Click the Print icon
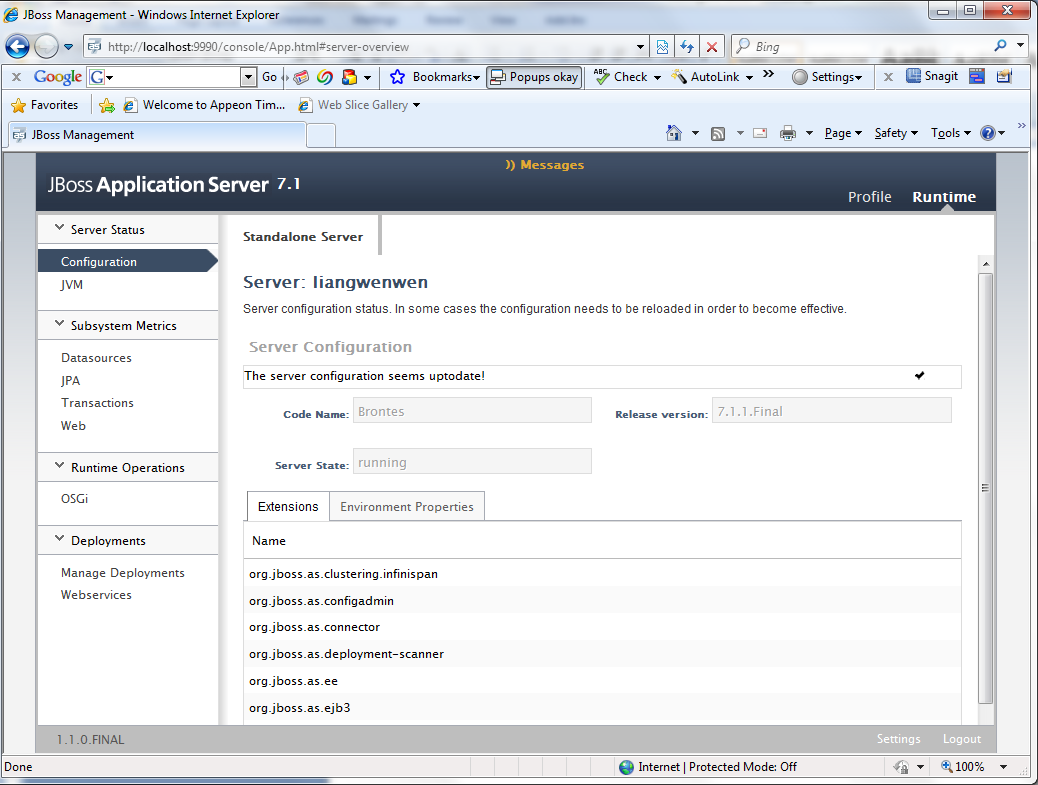Screen dimensions: 1038x785 [788, 134]
